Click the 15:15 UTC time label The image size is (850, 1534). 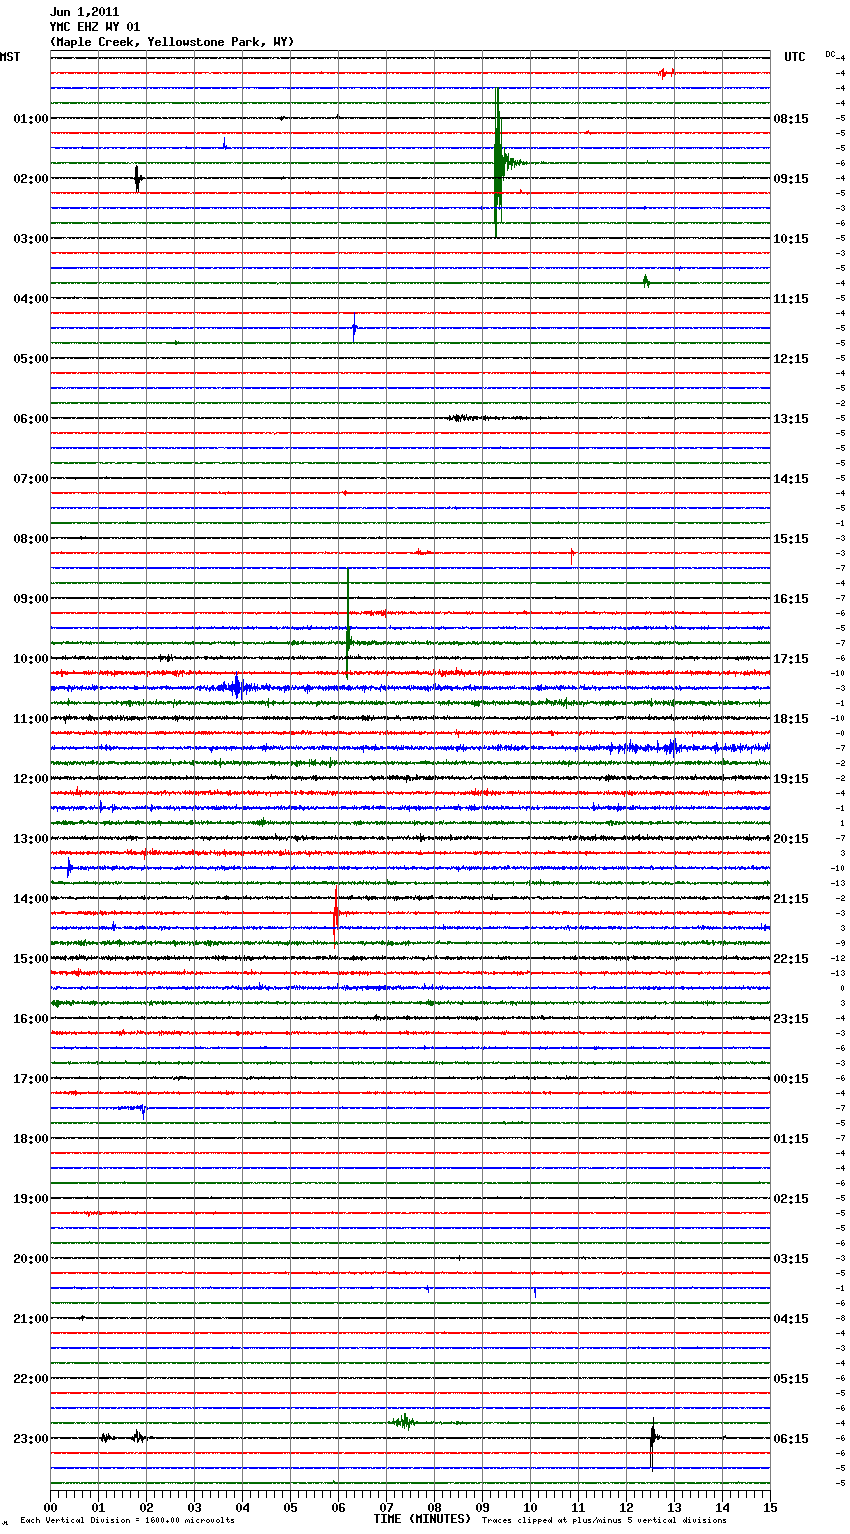(791, 538)
